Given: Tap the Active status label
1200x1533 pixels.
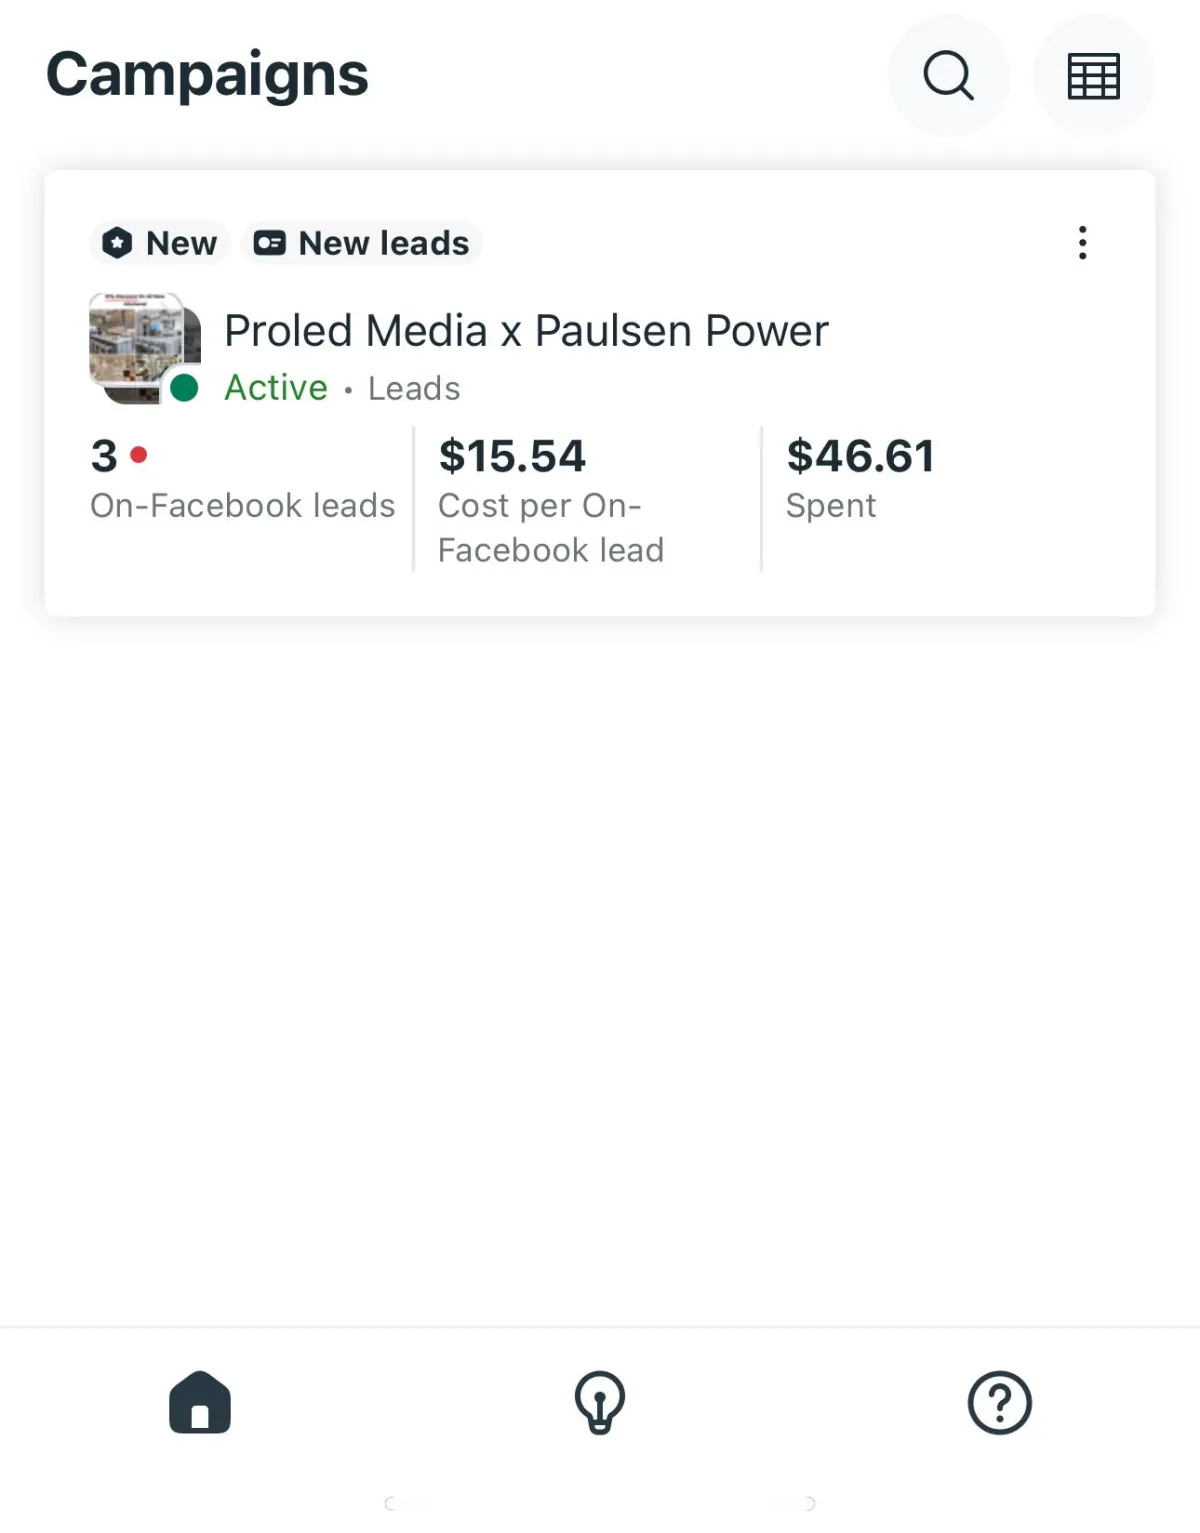Looking at the screenshot, I should coord(276,388).
